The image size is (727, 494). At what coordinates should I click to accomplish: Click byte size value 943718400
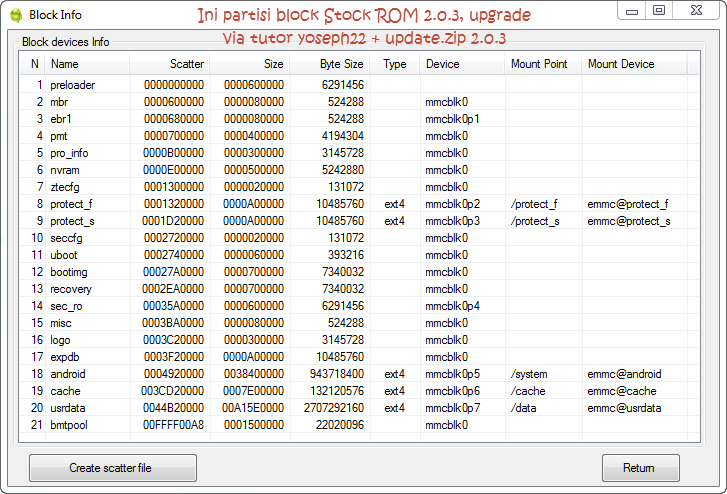(x=337, y=374)
